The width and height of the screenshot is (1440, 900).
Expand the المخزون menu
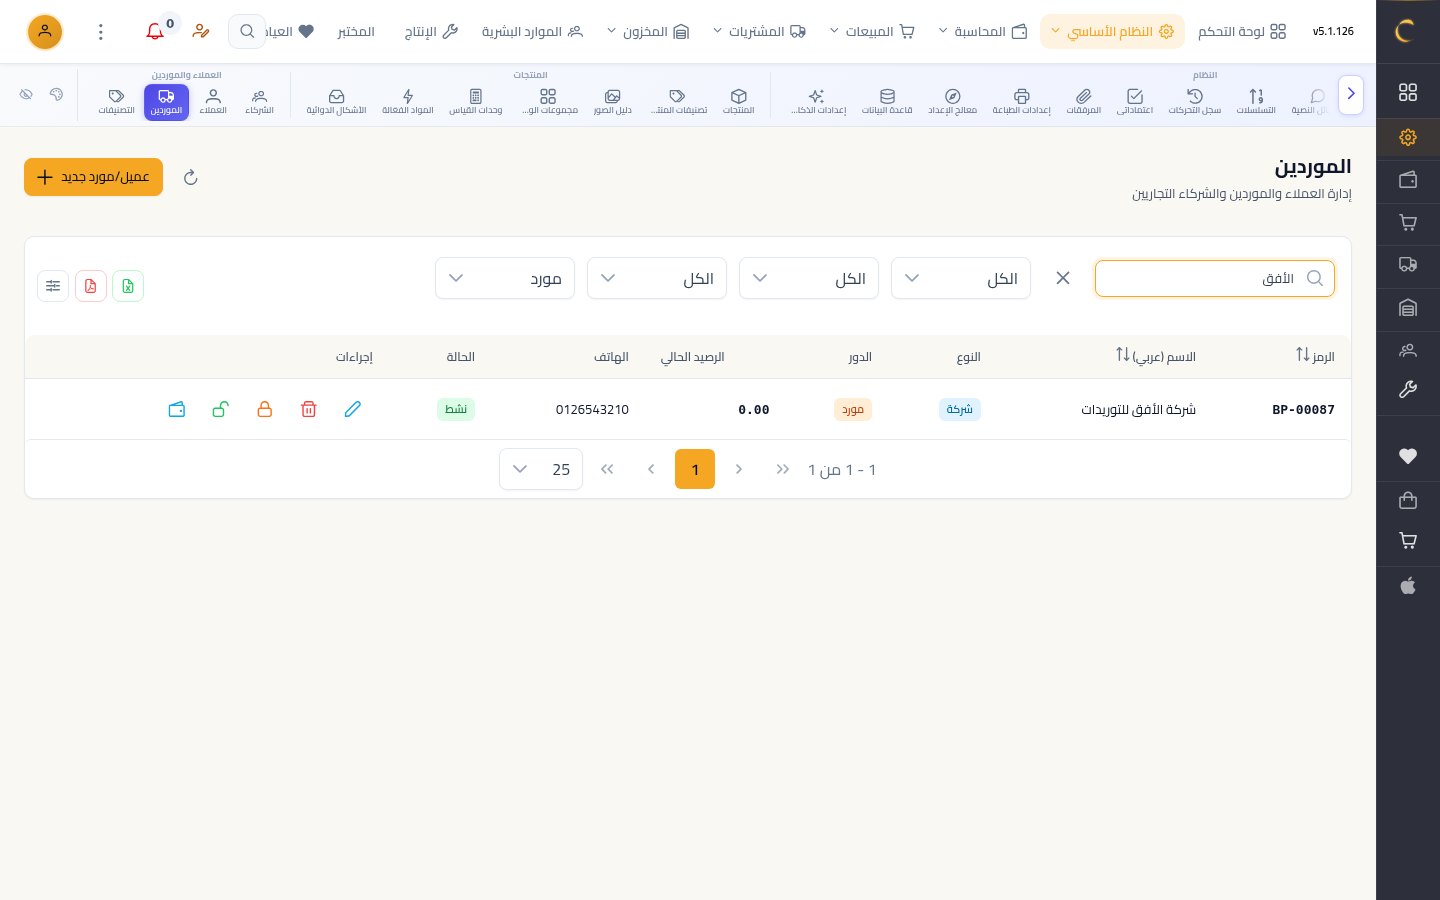[x=648, y=32]
